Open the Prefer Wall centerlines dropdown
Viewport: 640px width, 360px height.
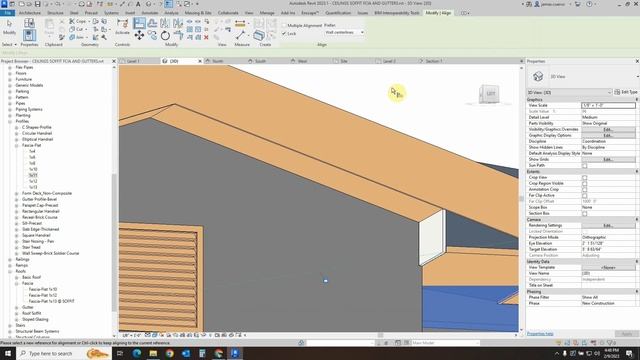click(344, 32)
